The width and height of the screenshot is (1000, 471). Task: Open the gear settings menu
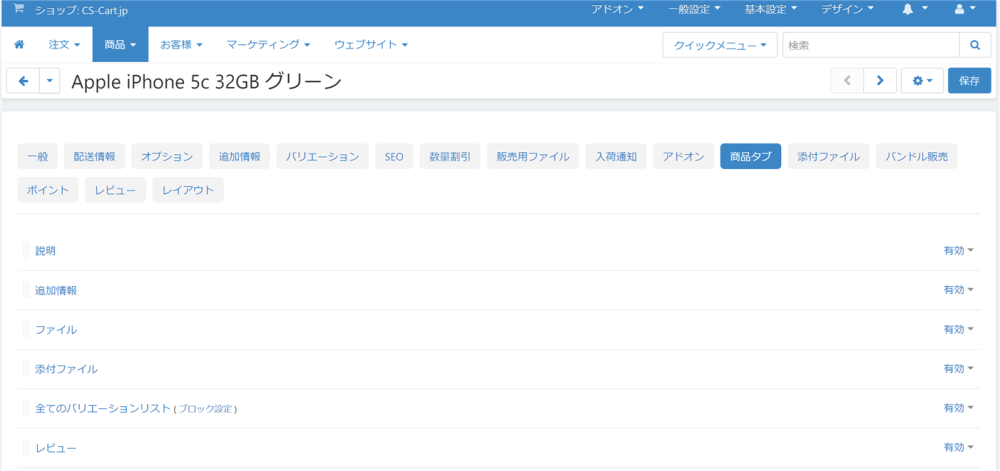922,81
